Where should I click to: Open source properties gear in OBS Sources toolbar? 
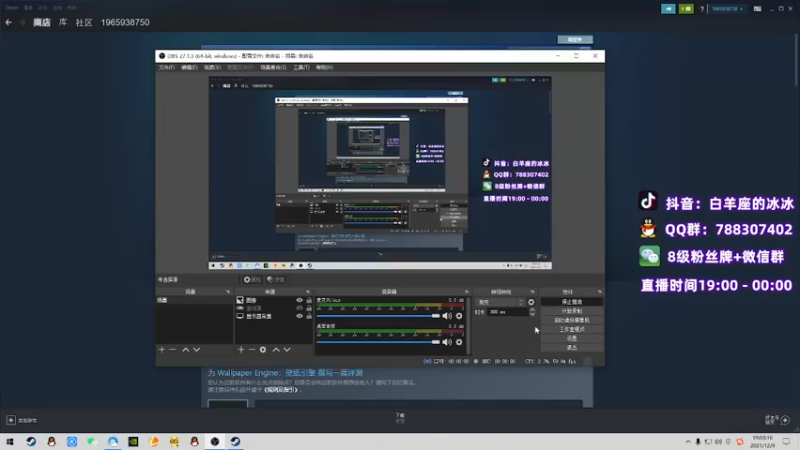(x=263, y=349)
